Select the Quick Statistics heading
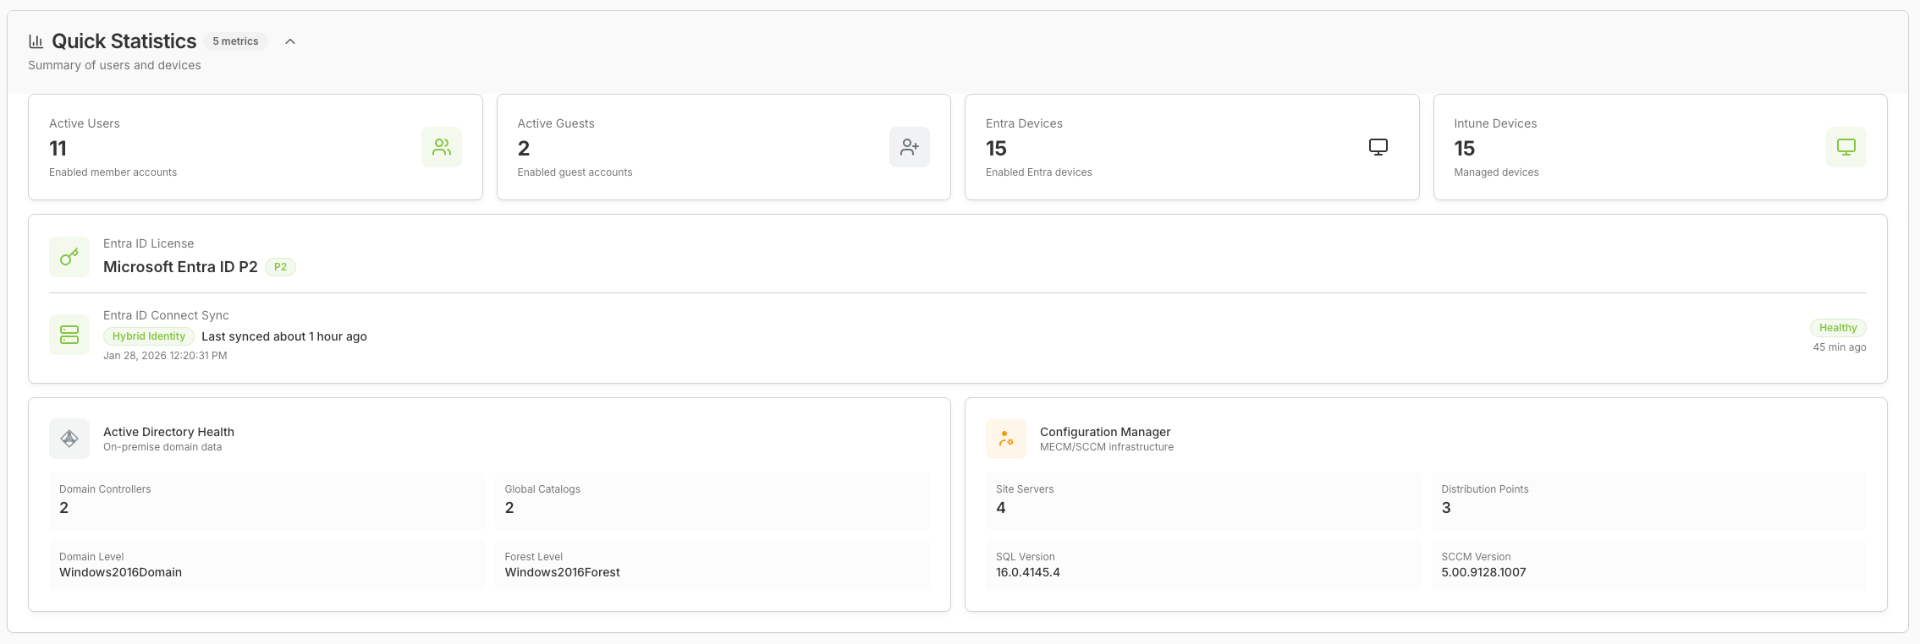 [124, 41]
